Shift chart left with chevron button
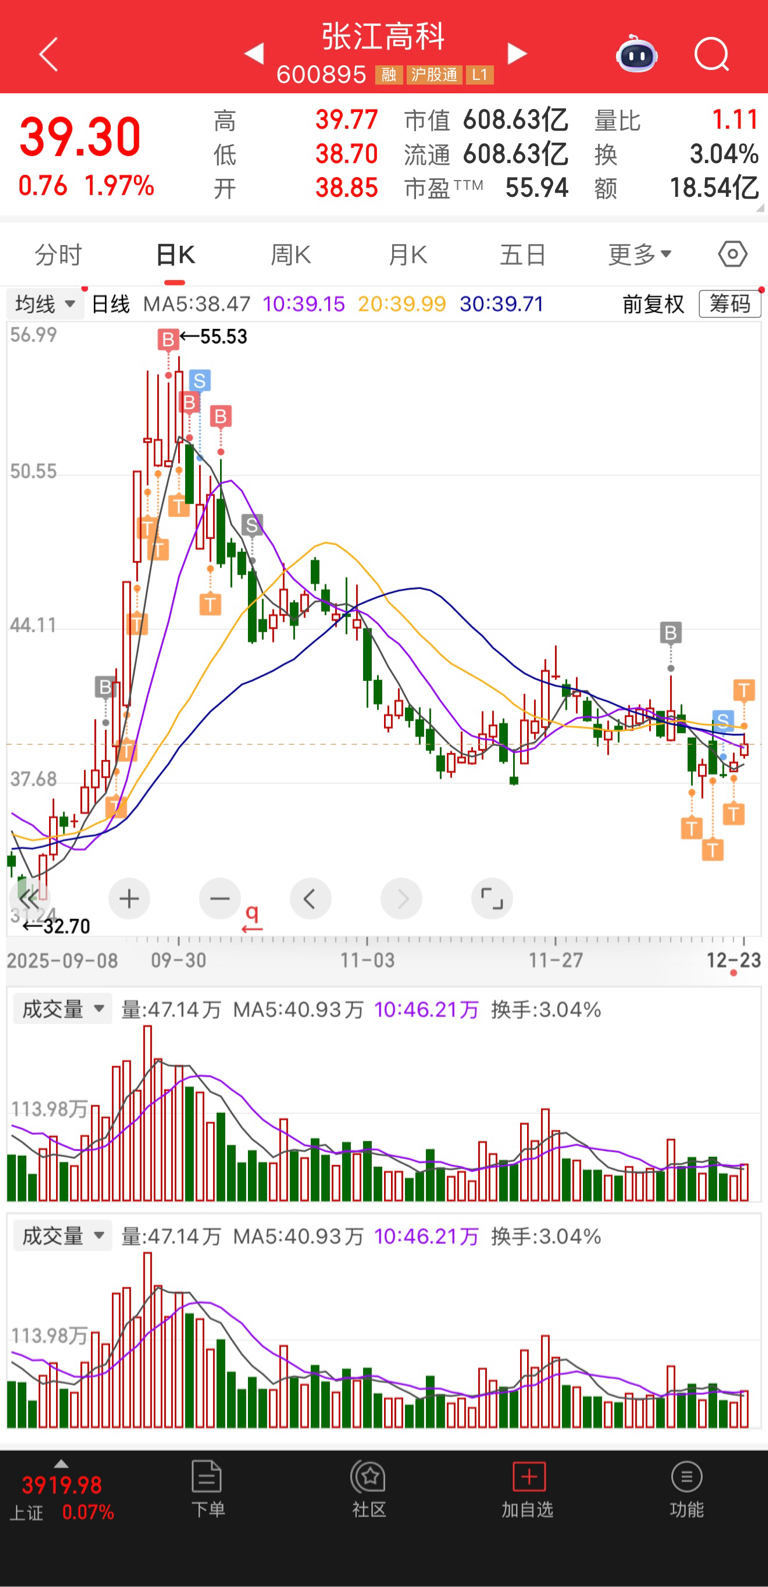Screen dimensions: 768x1587 pos(310,899)
